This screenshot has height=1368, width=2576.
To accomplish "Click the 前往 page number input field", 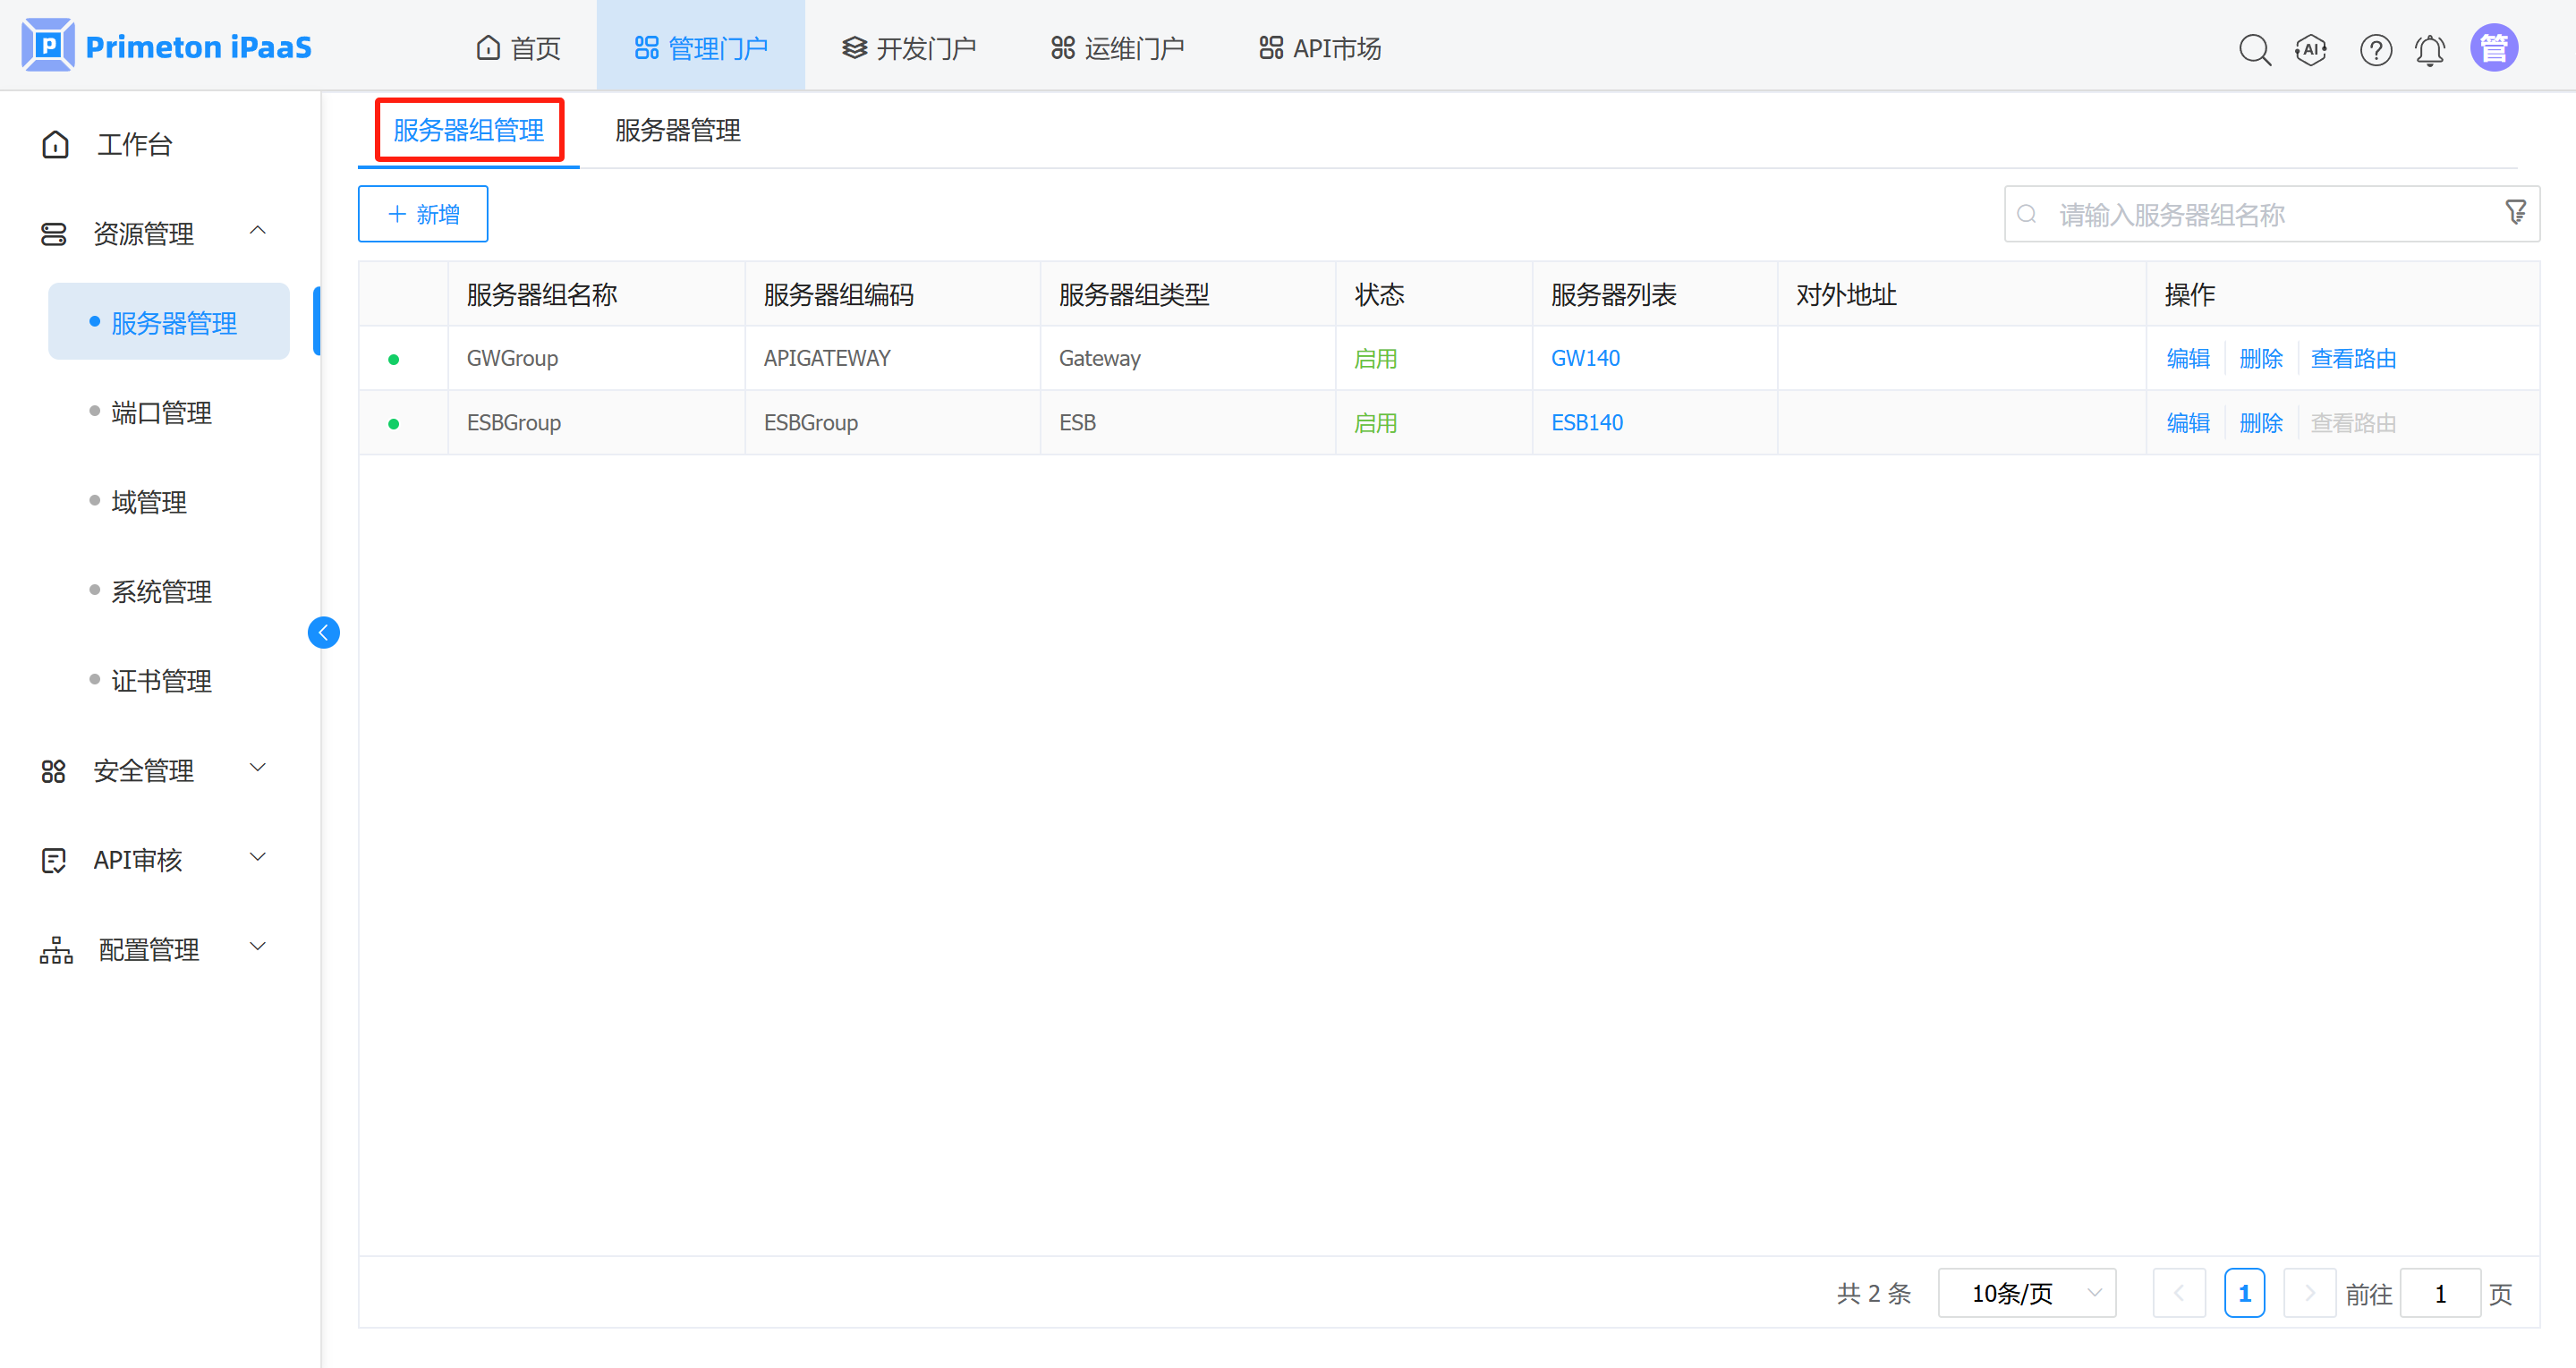I will (2440, 1292).
